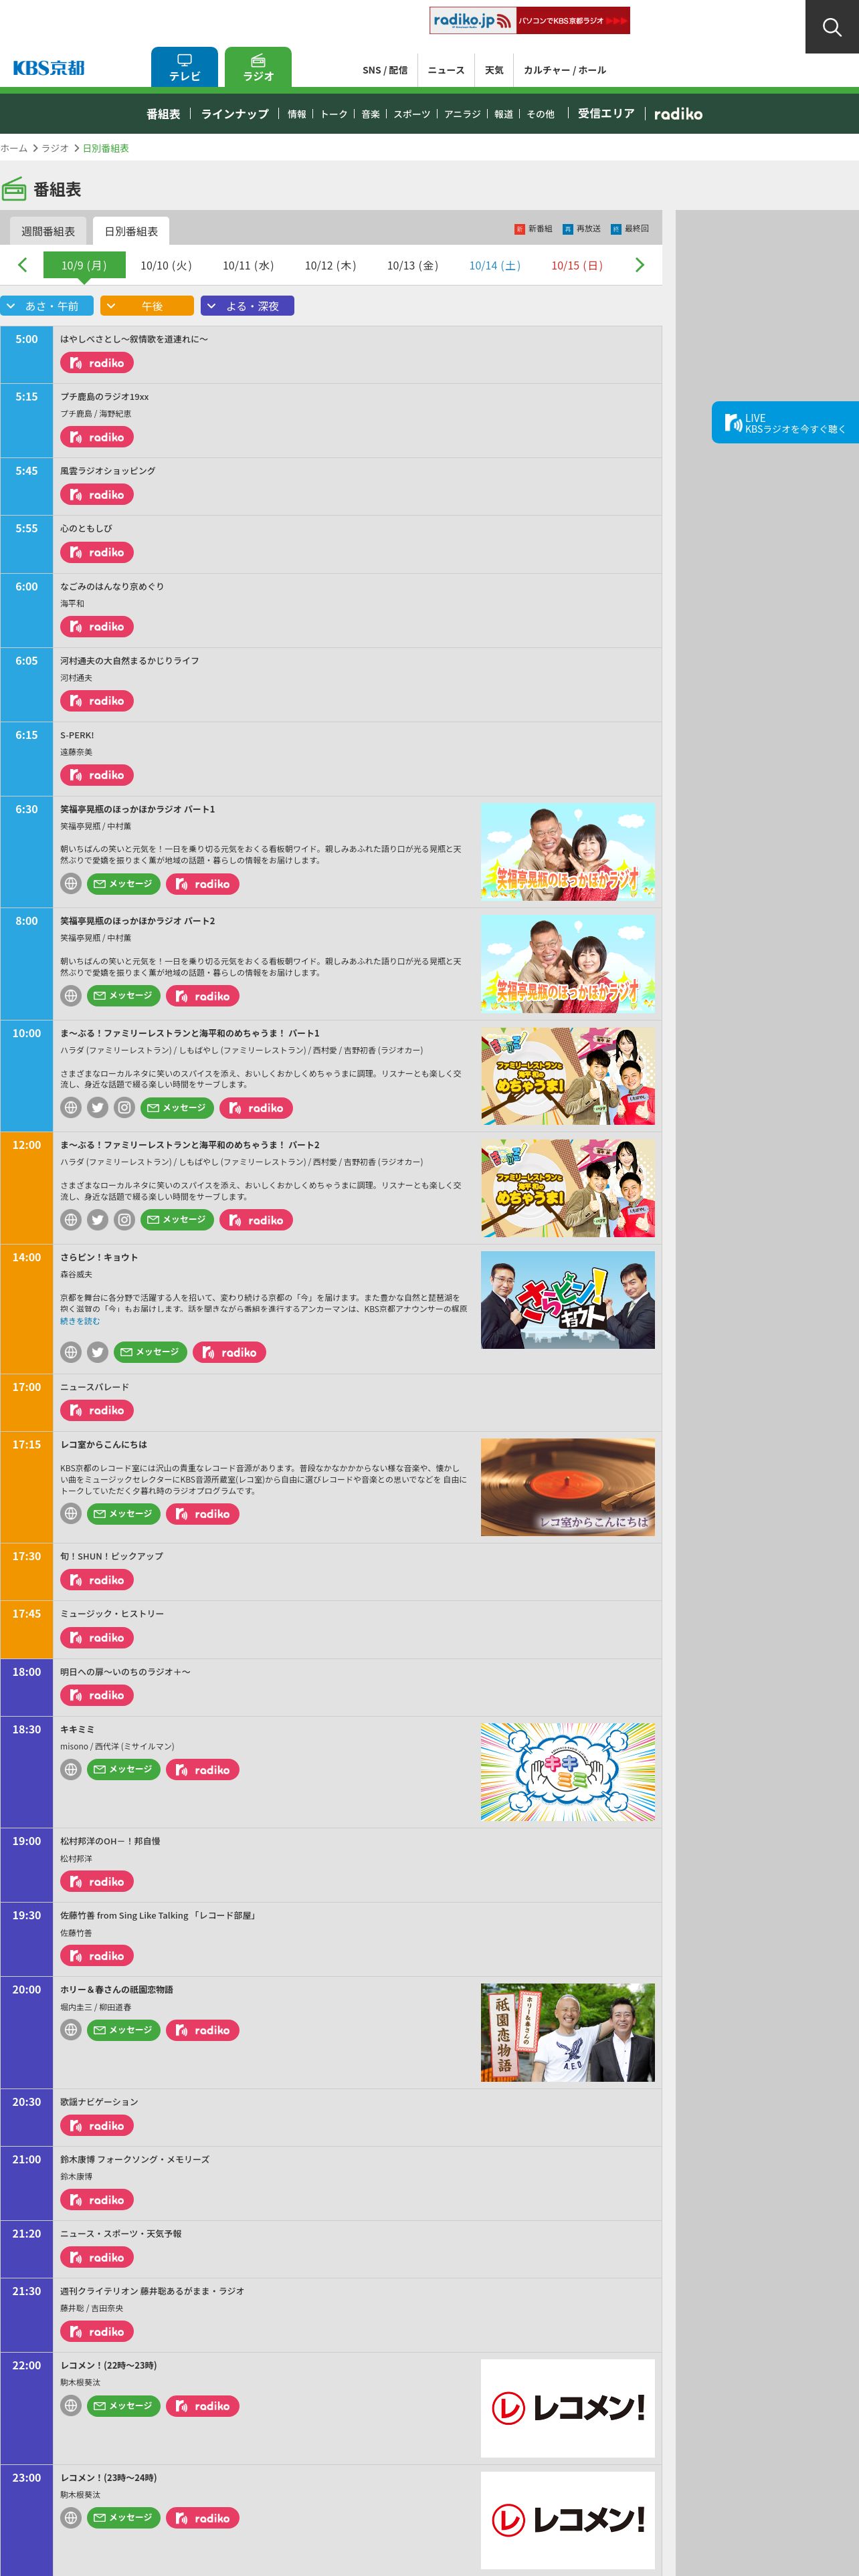Open radiko for 歌謡ナビゲーション
859x2576 pixels.
[x=97, y=2126]
